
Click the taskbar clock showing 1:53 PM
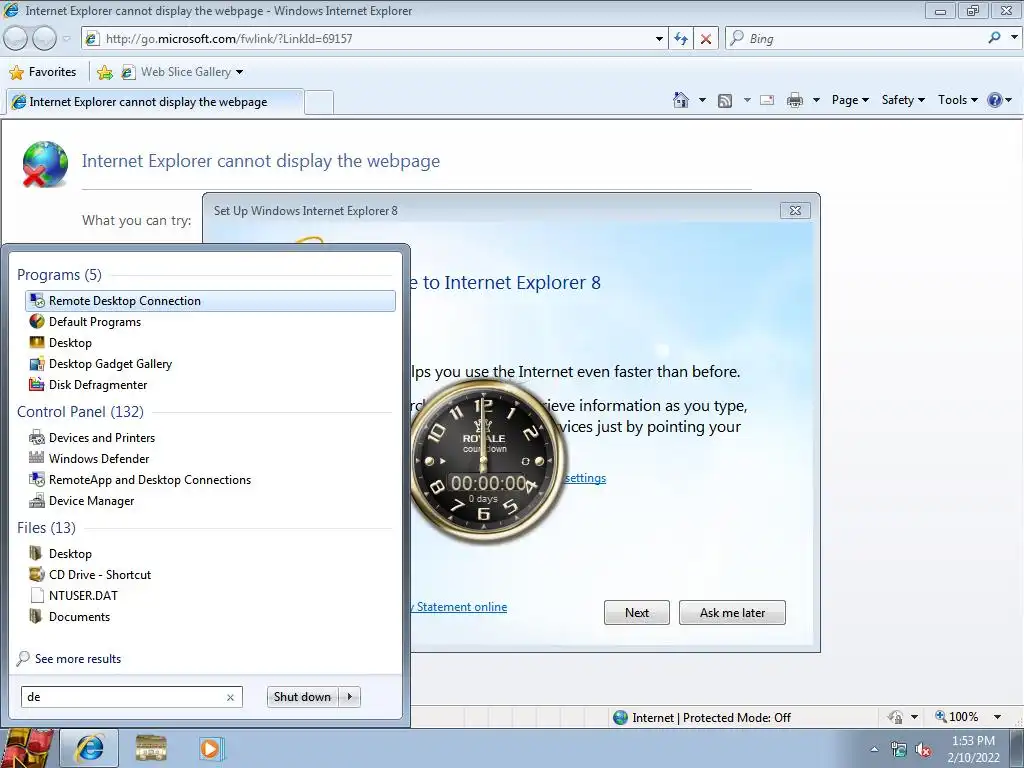tap(973, 749)
